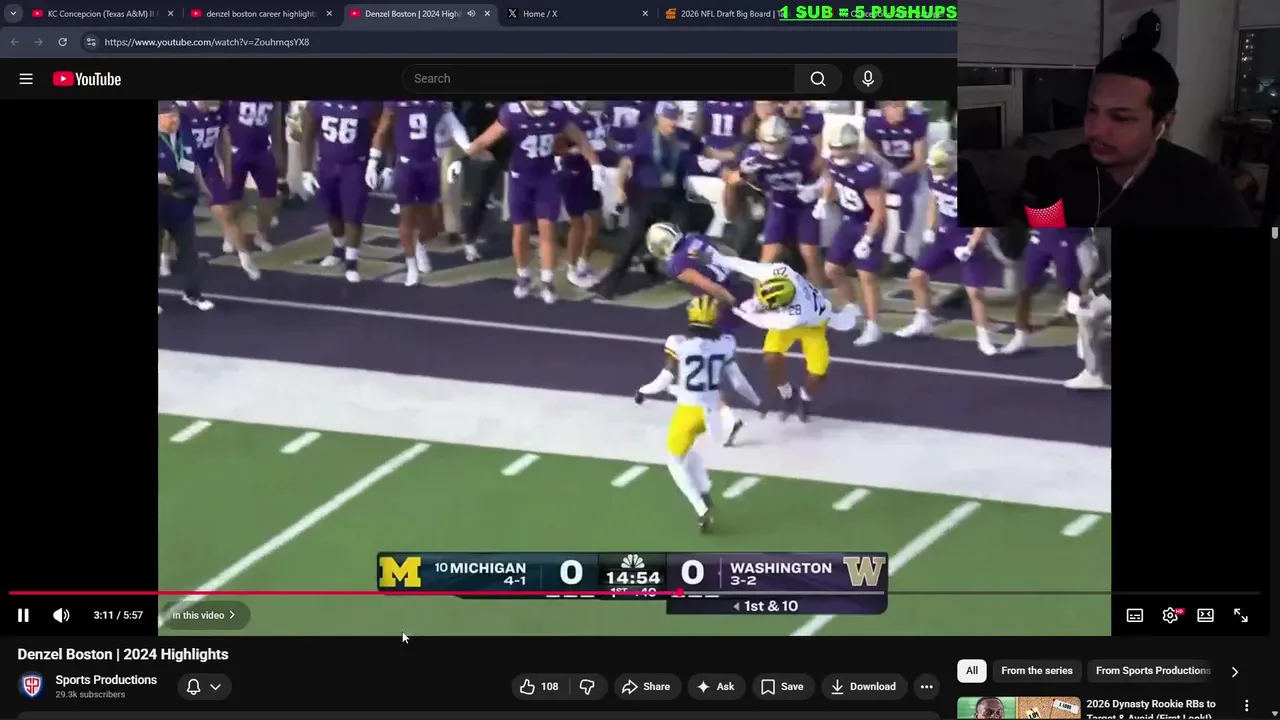Viewport: 1280px width, 720px height.
Task: Select 'From the series' filter chip
Action: point(1037,671)
